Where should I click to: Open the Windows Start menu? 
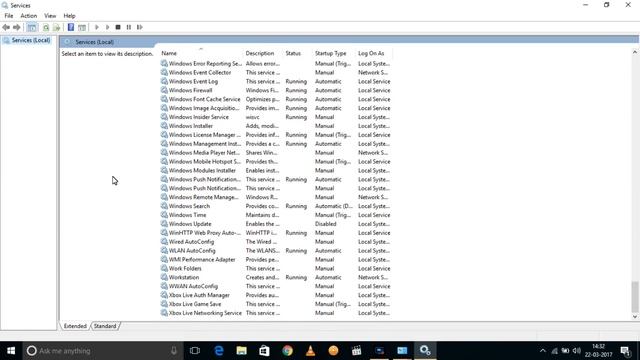11,351
